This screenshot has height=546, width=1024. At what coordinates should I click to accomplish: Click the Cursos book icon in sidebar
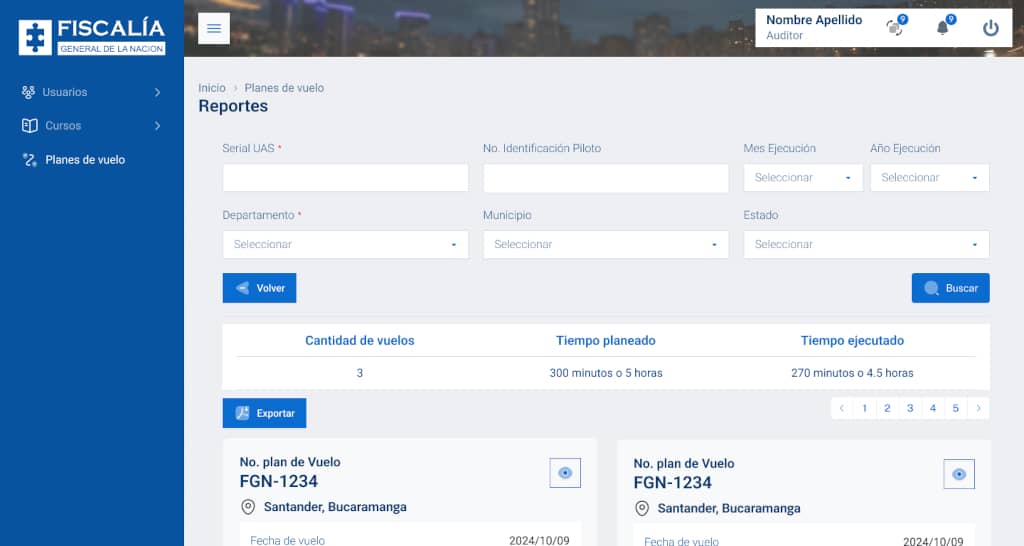[29, 126]
